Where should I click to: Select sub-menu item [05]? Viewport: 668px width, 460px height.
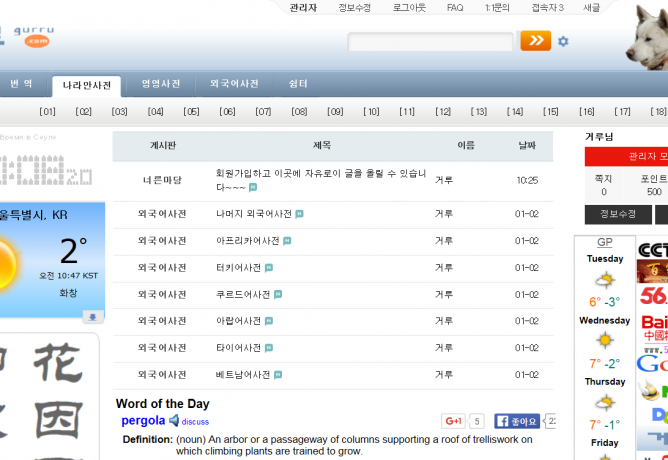tap(191, 112)
